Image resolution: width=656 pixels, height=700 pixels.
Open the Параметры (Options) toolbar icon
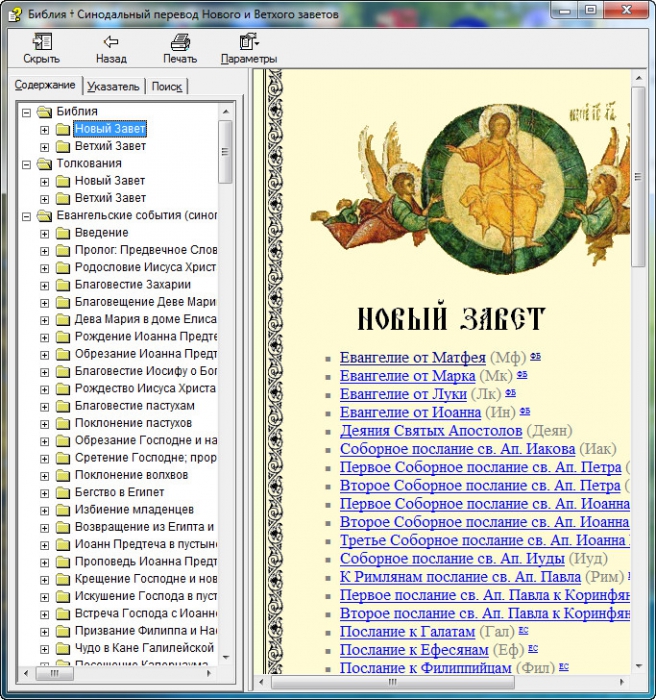(248, 42)
